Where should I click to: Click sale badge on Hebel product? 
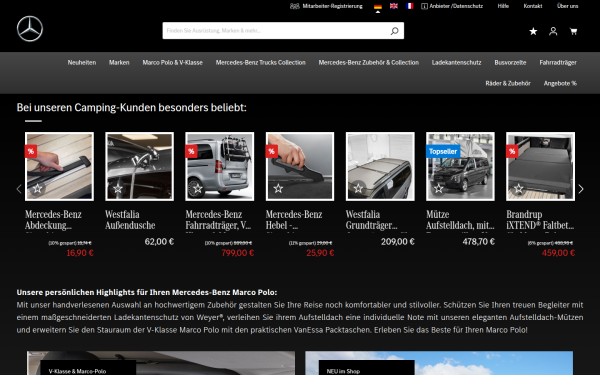click(272, 152)
